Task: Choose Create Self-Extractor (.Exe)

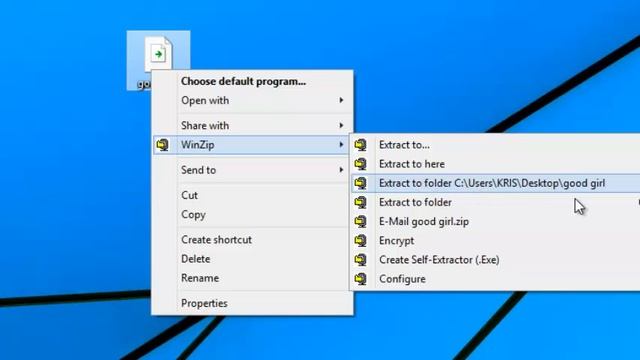Action: point(496,260)
